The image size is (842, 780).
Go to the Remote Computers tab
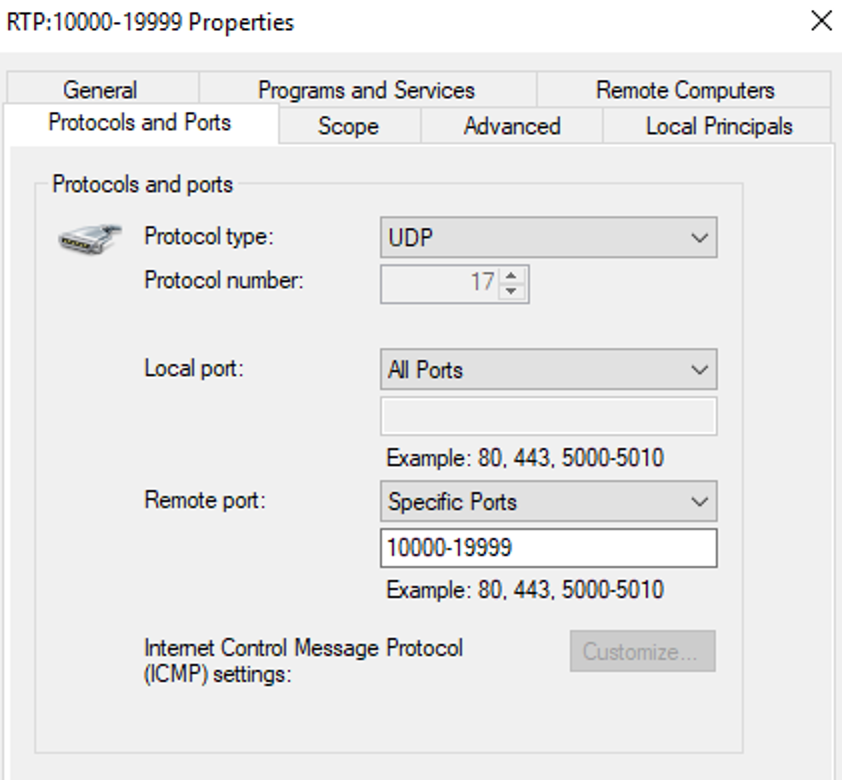685,90
